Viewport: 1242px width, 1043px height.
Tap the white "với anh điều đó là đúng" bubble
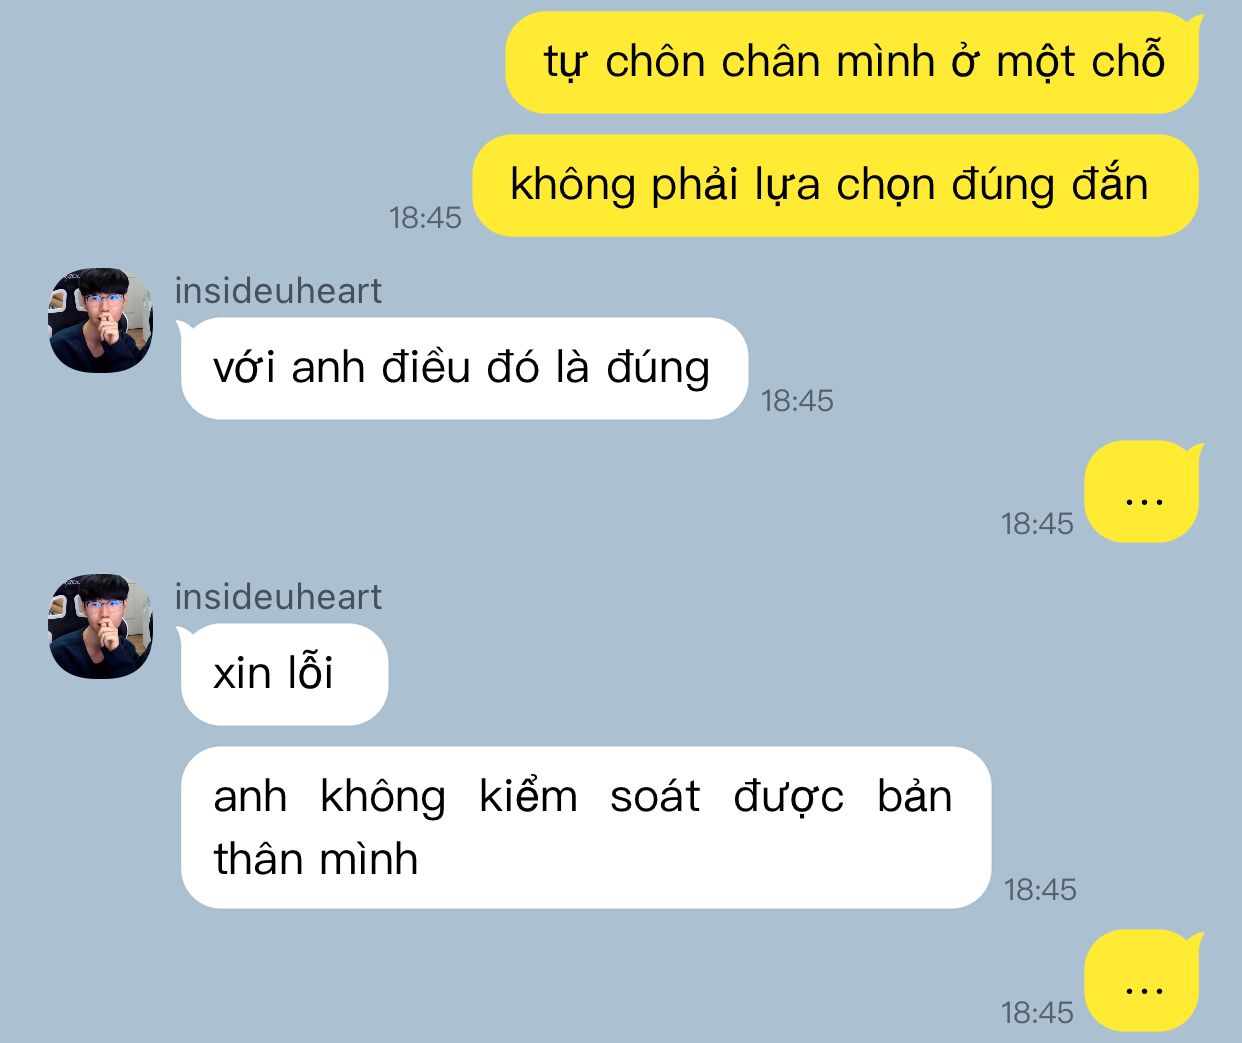[x=462, y=368]
